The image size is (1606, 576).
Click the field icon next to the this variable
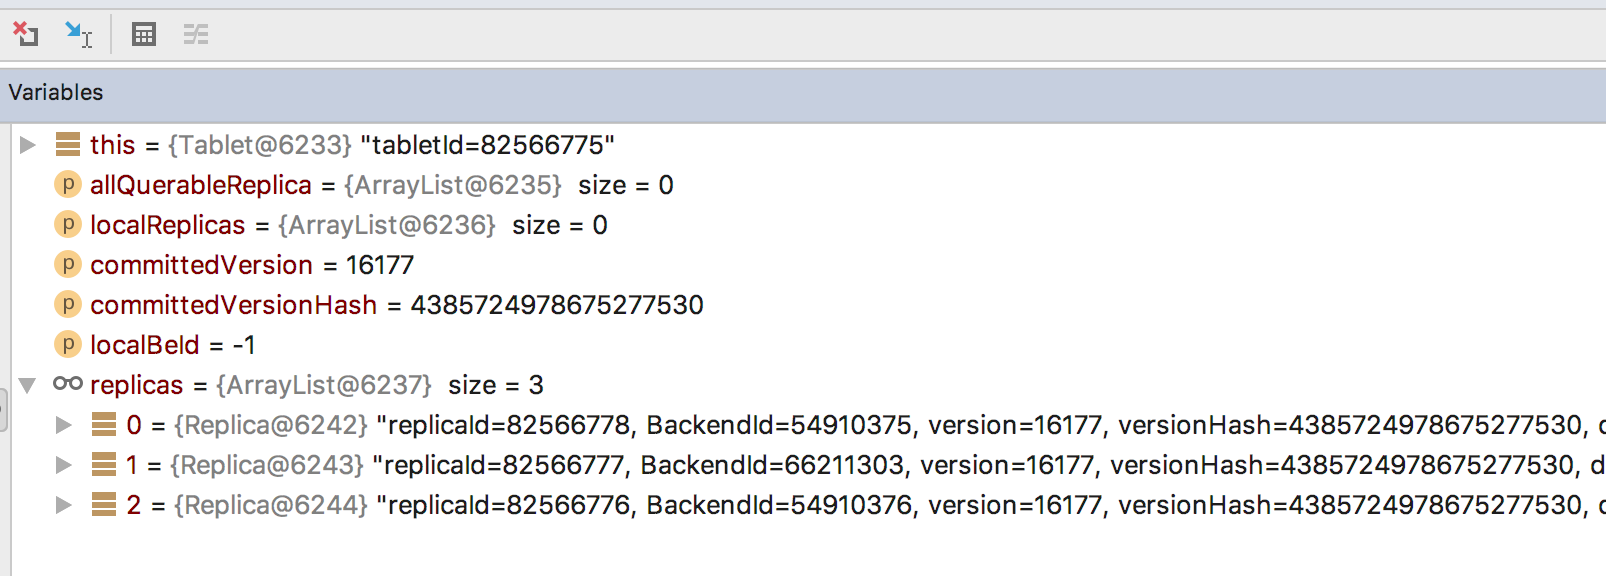pyautogui.click(x=66, y=144)
